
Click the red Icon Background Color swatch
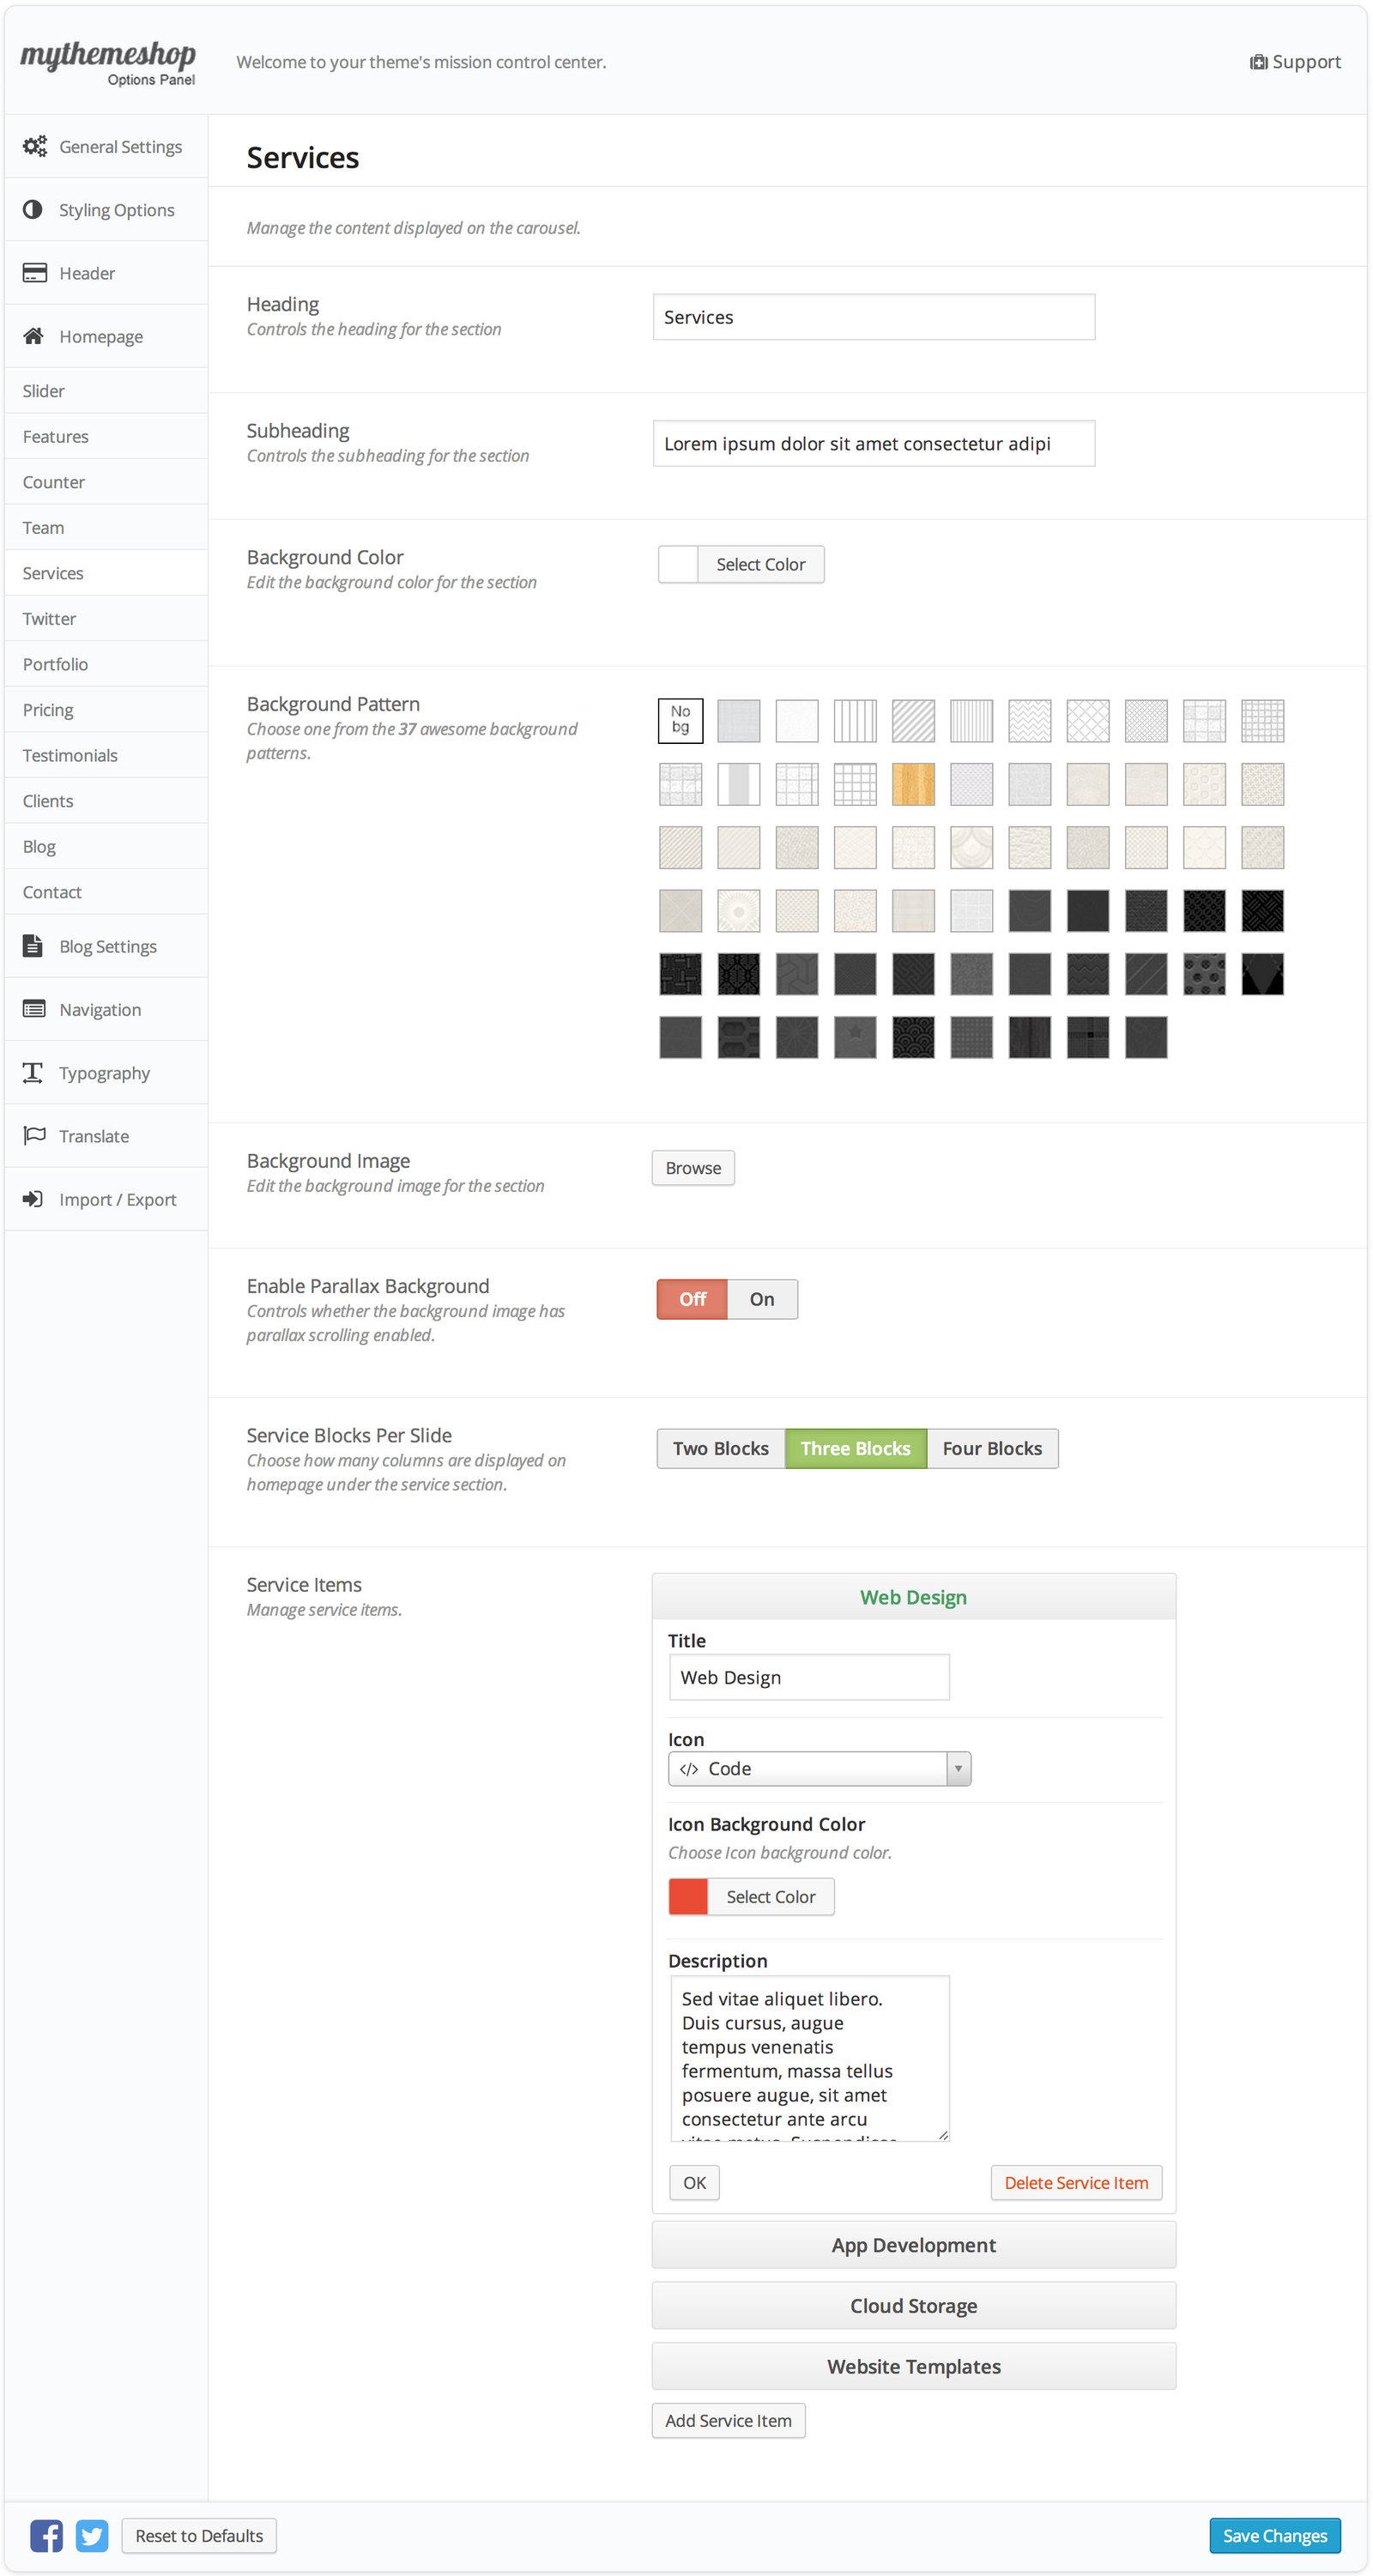688,1896
